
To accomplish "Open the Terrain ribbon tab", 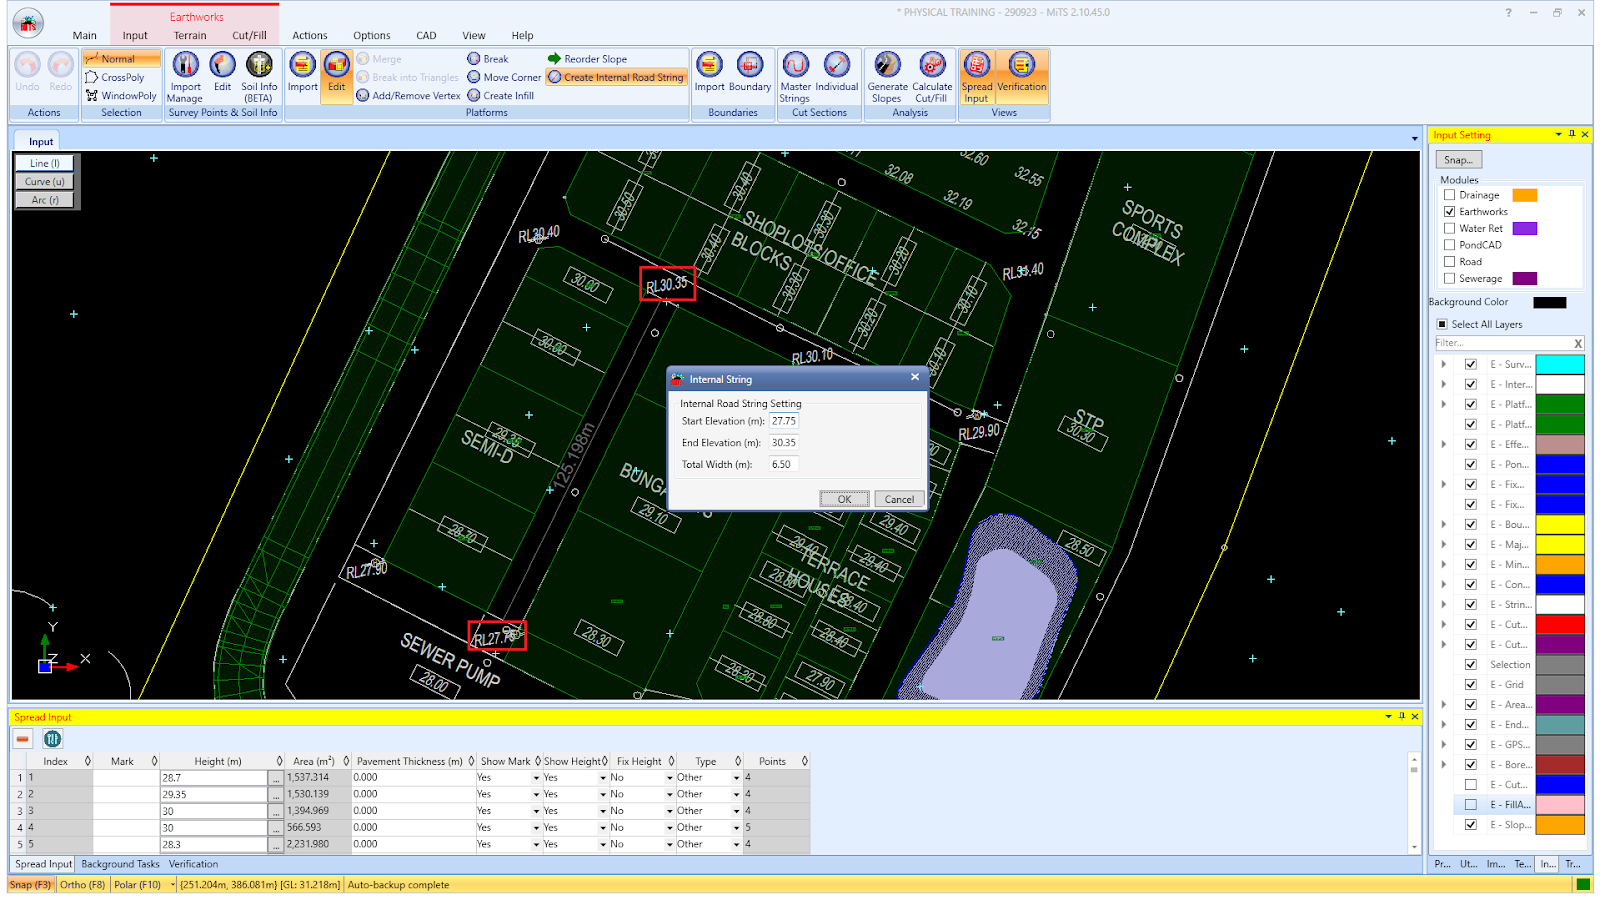I will pos(190,35).
